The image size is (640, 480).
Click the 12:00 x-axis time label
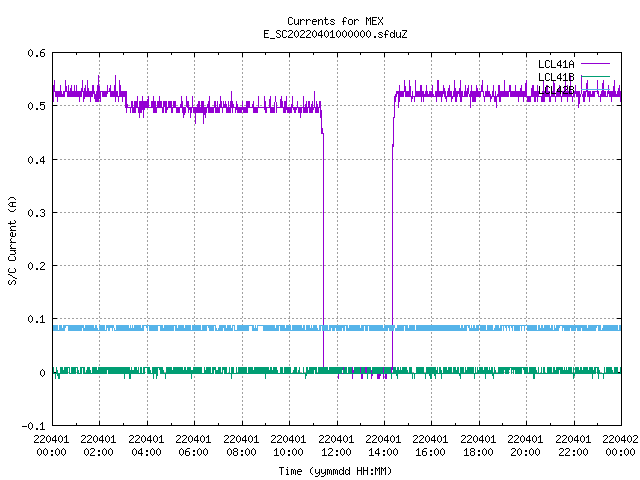(336, 452)
